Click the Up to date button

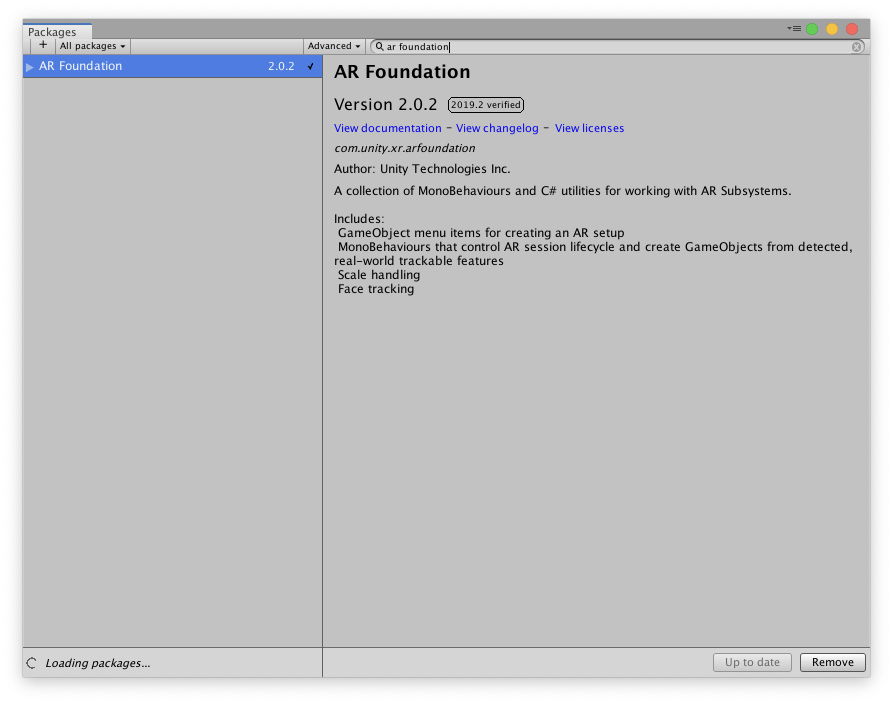coord(752,662)
